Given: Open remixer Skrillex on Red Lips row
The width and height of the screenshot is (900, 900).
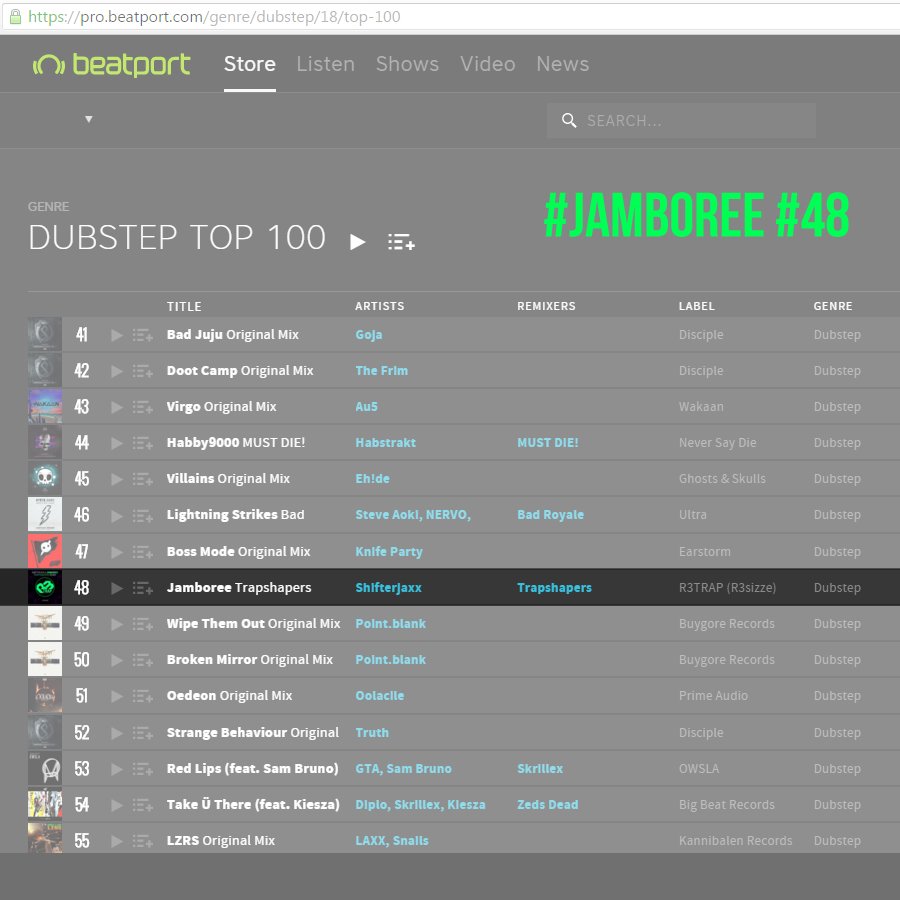Looking at the screenshot, I should tap(540, 769).
